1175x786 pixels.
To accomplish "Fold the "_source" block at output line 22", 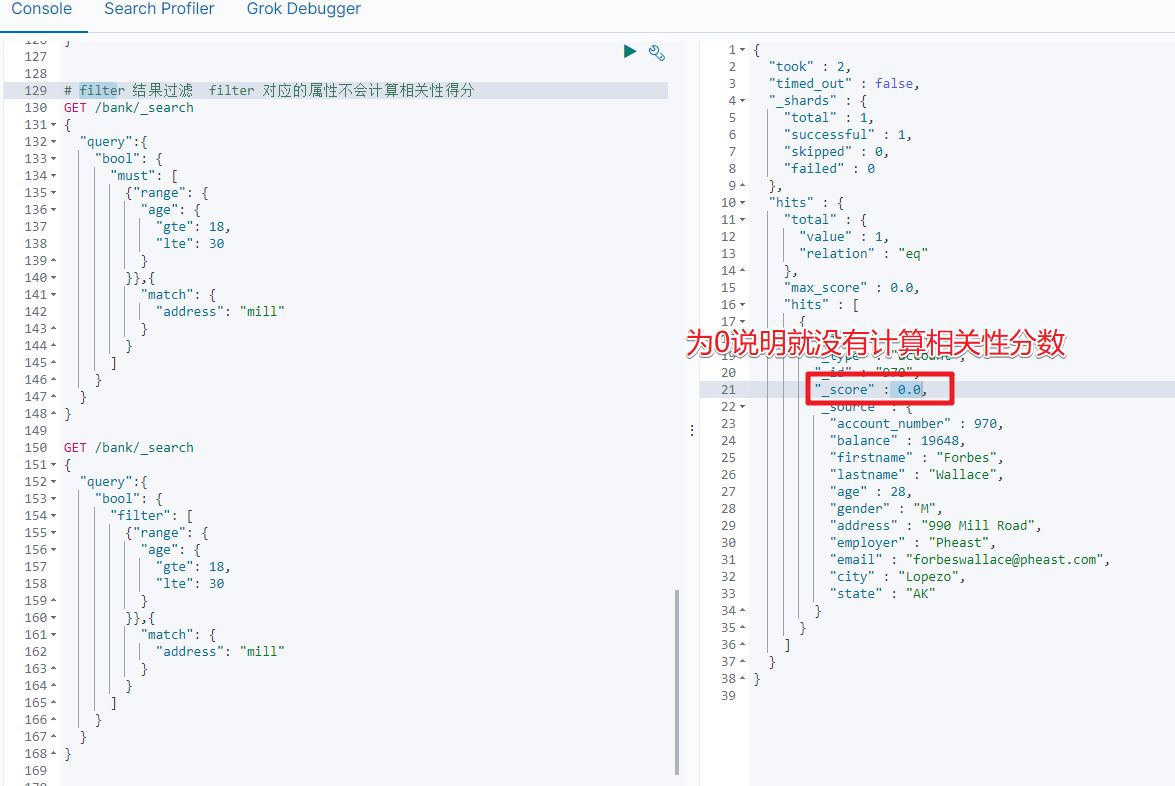I will (743, 407).
